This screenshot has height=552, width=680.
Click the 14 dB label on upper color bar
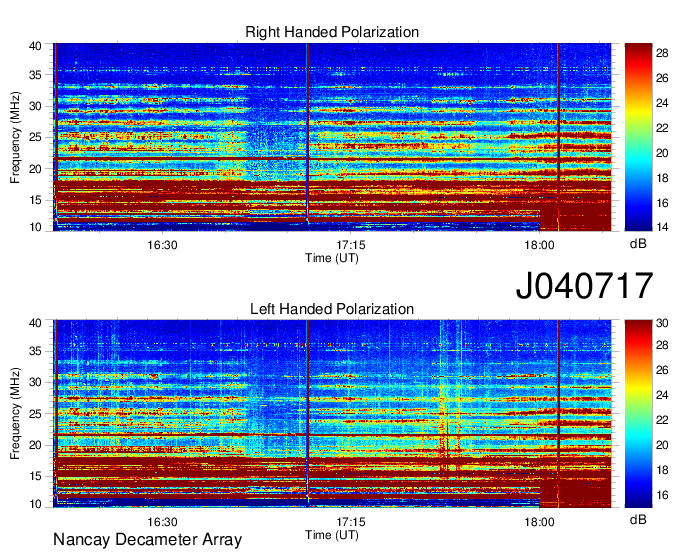(x=662, y=227)
